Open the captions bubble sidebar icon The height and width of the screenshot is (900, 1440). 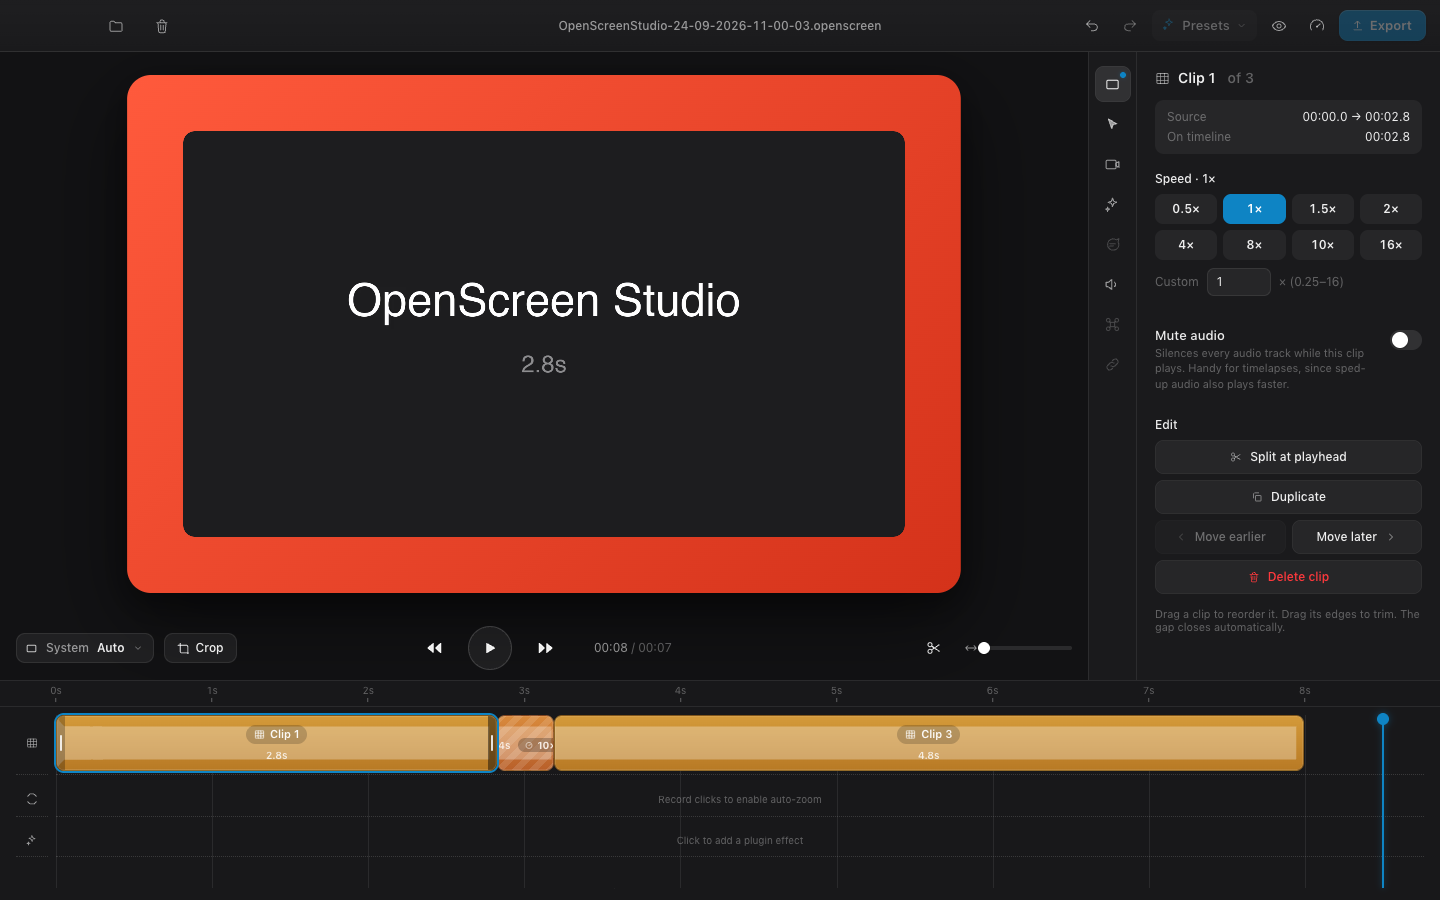(x=1112, y=244)
